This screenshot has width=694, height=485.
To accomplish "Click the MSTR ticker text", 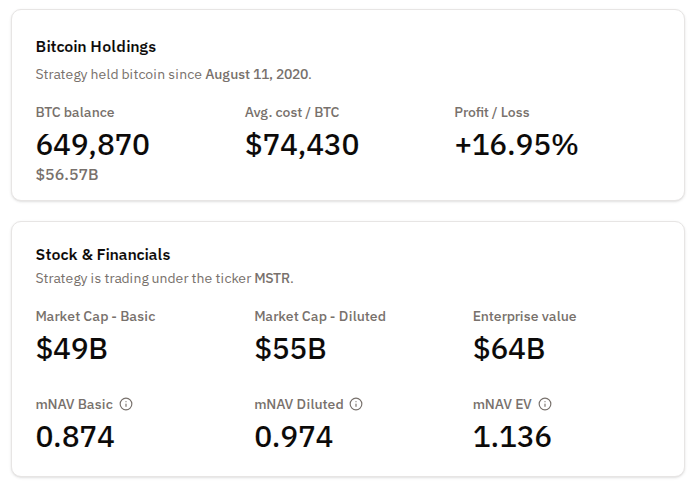I will pyautogui.click(x=272, y=278).
